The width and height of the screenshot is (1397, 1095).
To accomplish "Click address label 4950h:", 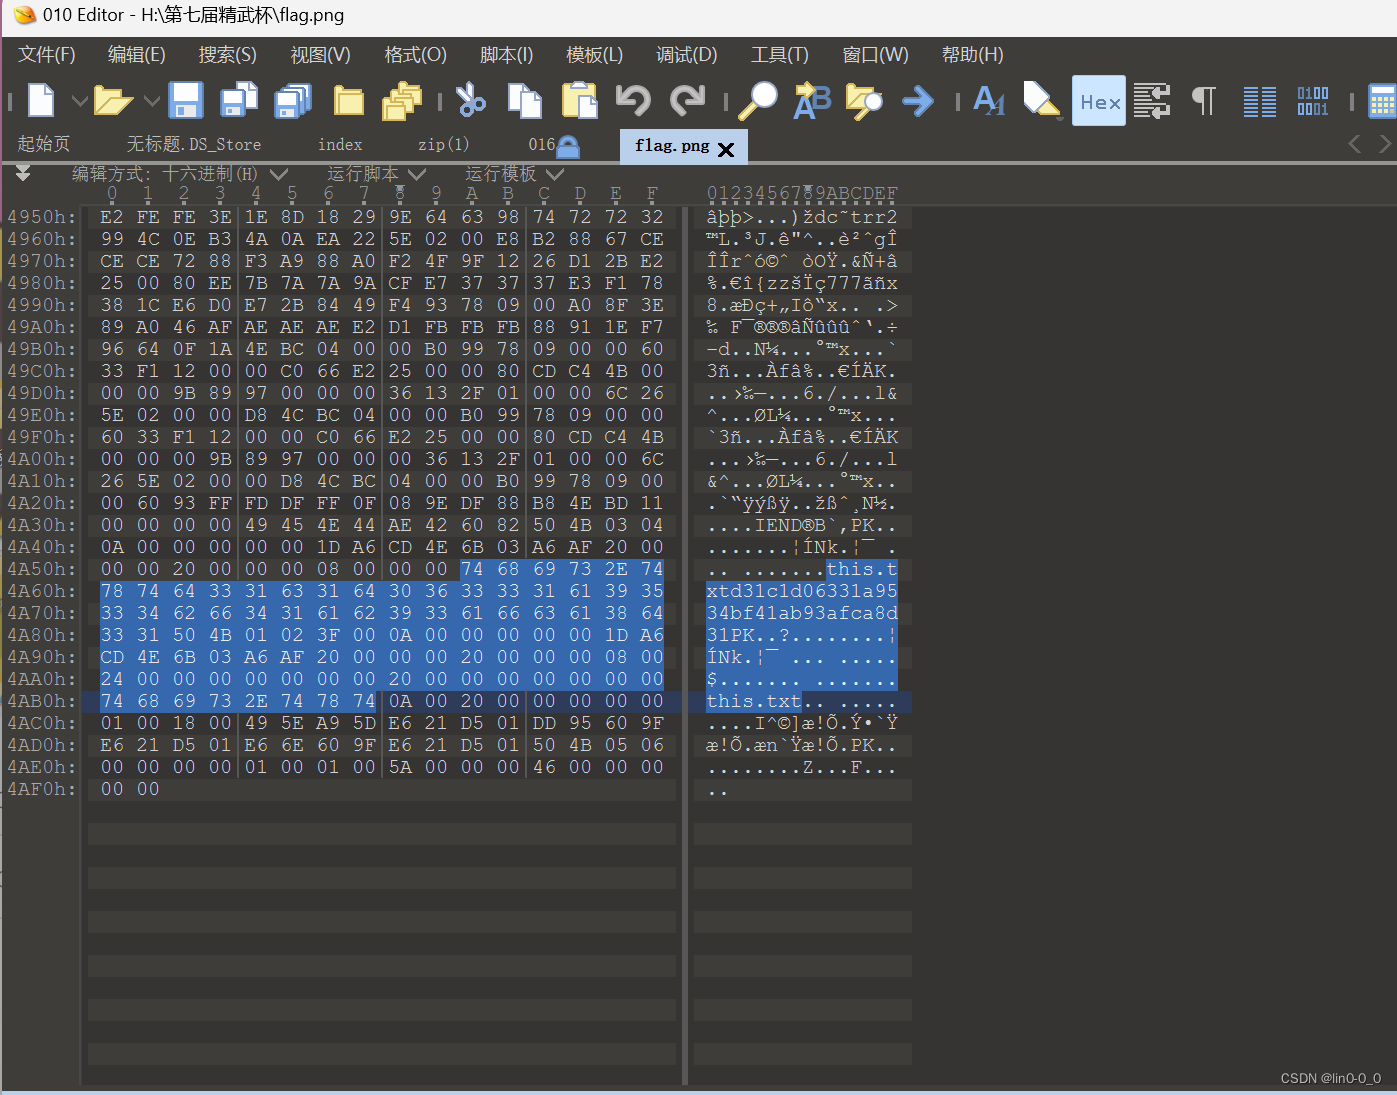I will tap(41, 217).
